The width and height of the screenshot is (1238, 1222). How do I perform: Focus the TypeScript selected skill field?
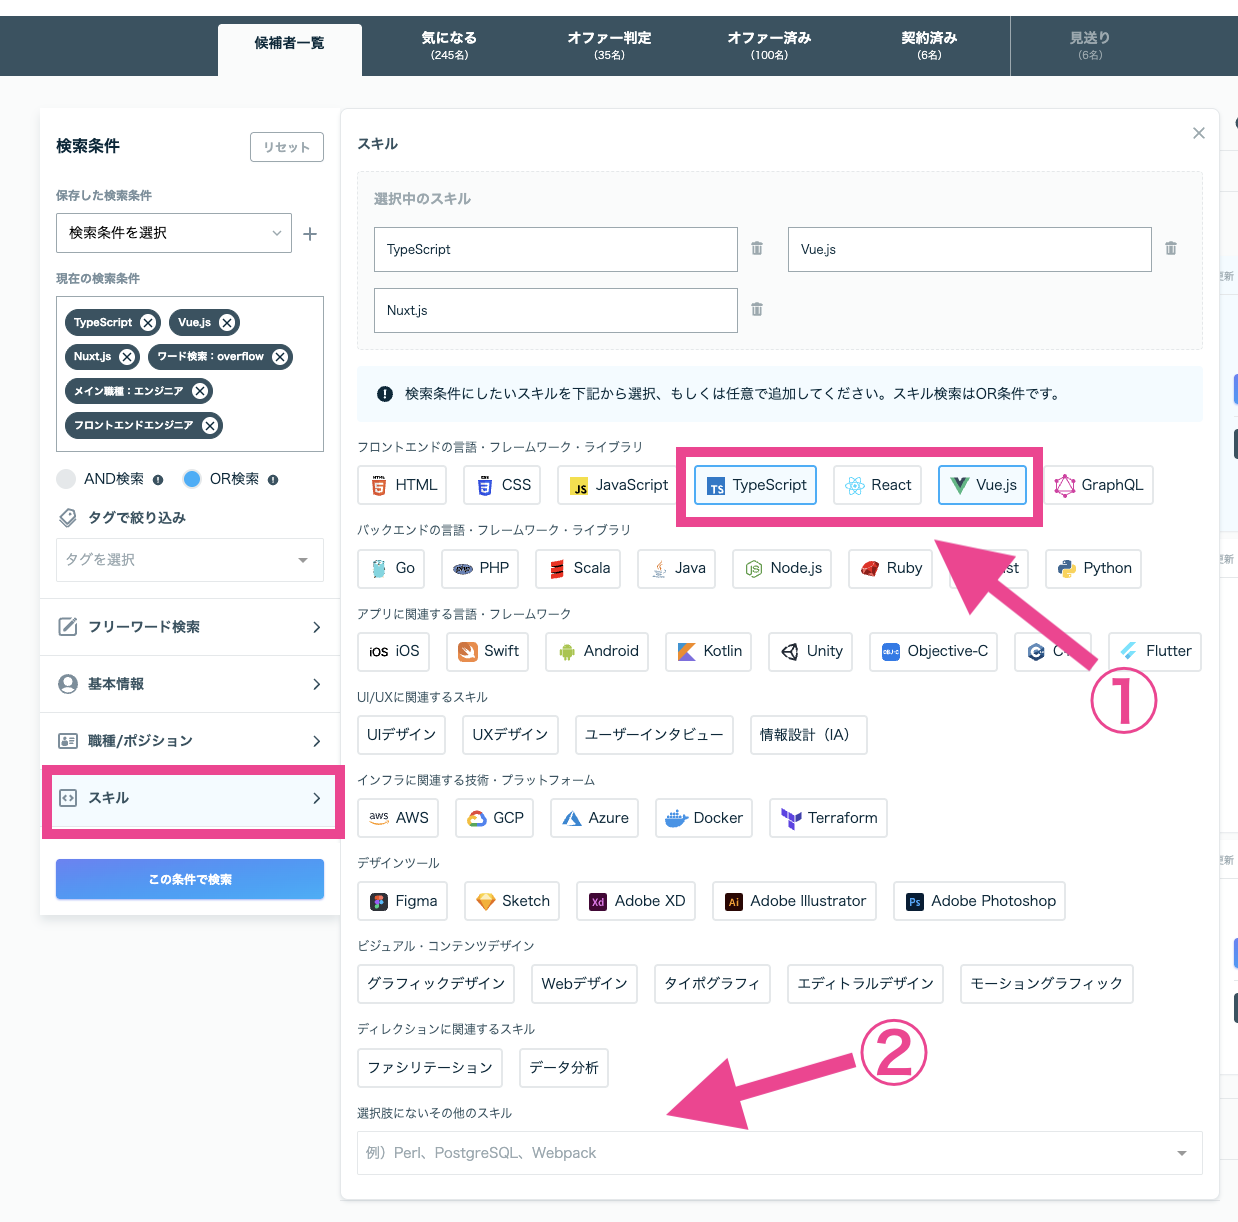coord(555,249)
